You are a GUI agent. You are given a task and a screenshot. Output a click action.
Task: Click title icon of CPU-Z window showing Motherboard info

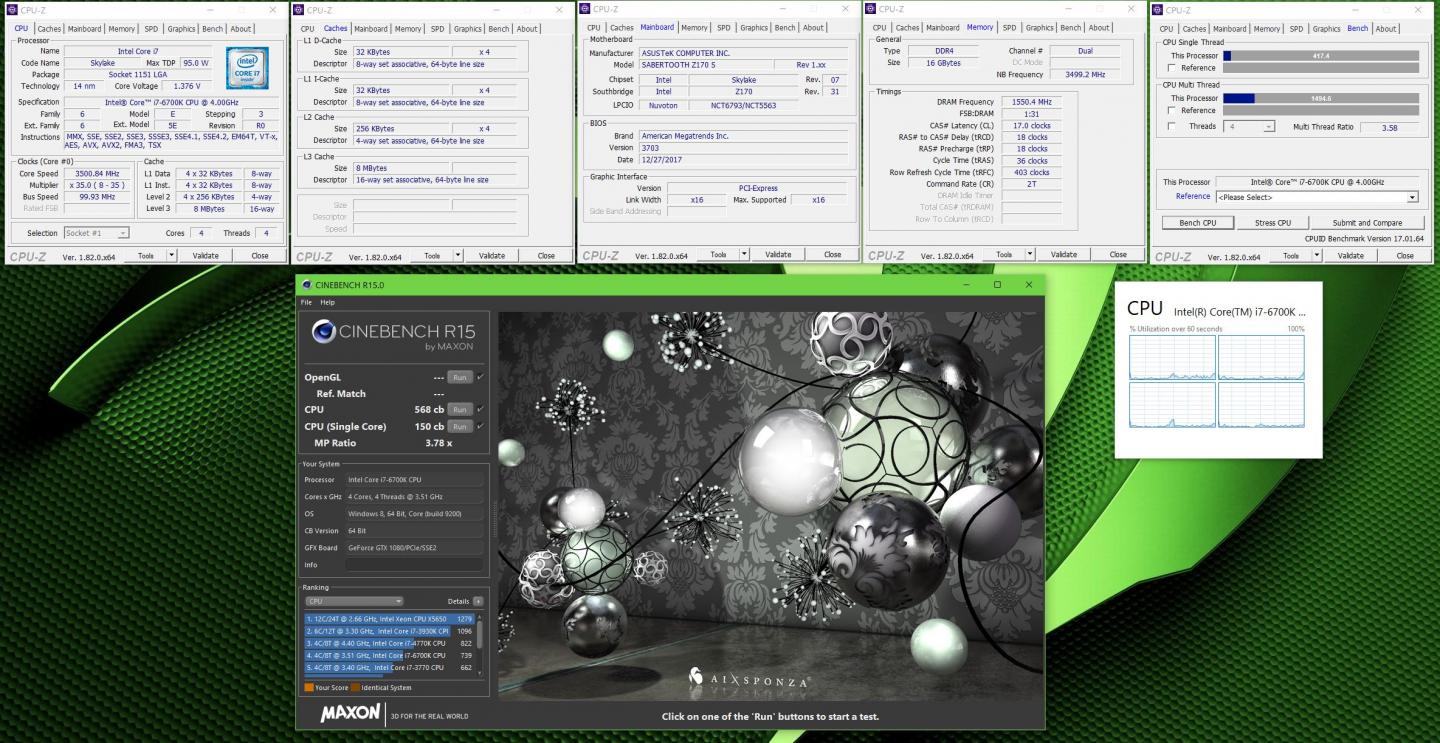coord(586,9)
